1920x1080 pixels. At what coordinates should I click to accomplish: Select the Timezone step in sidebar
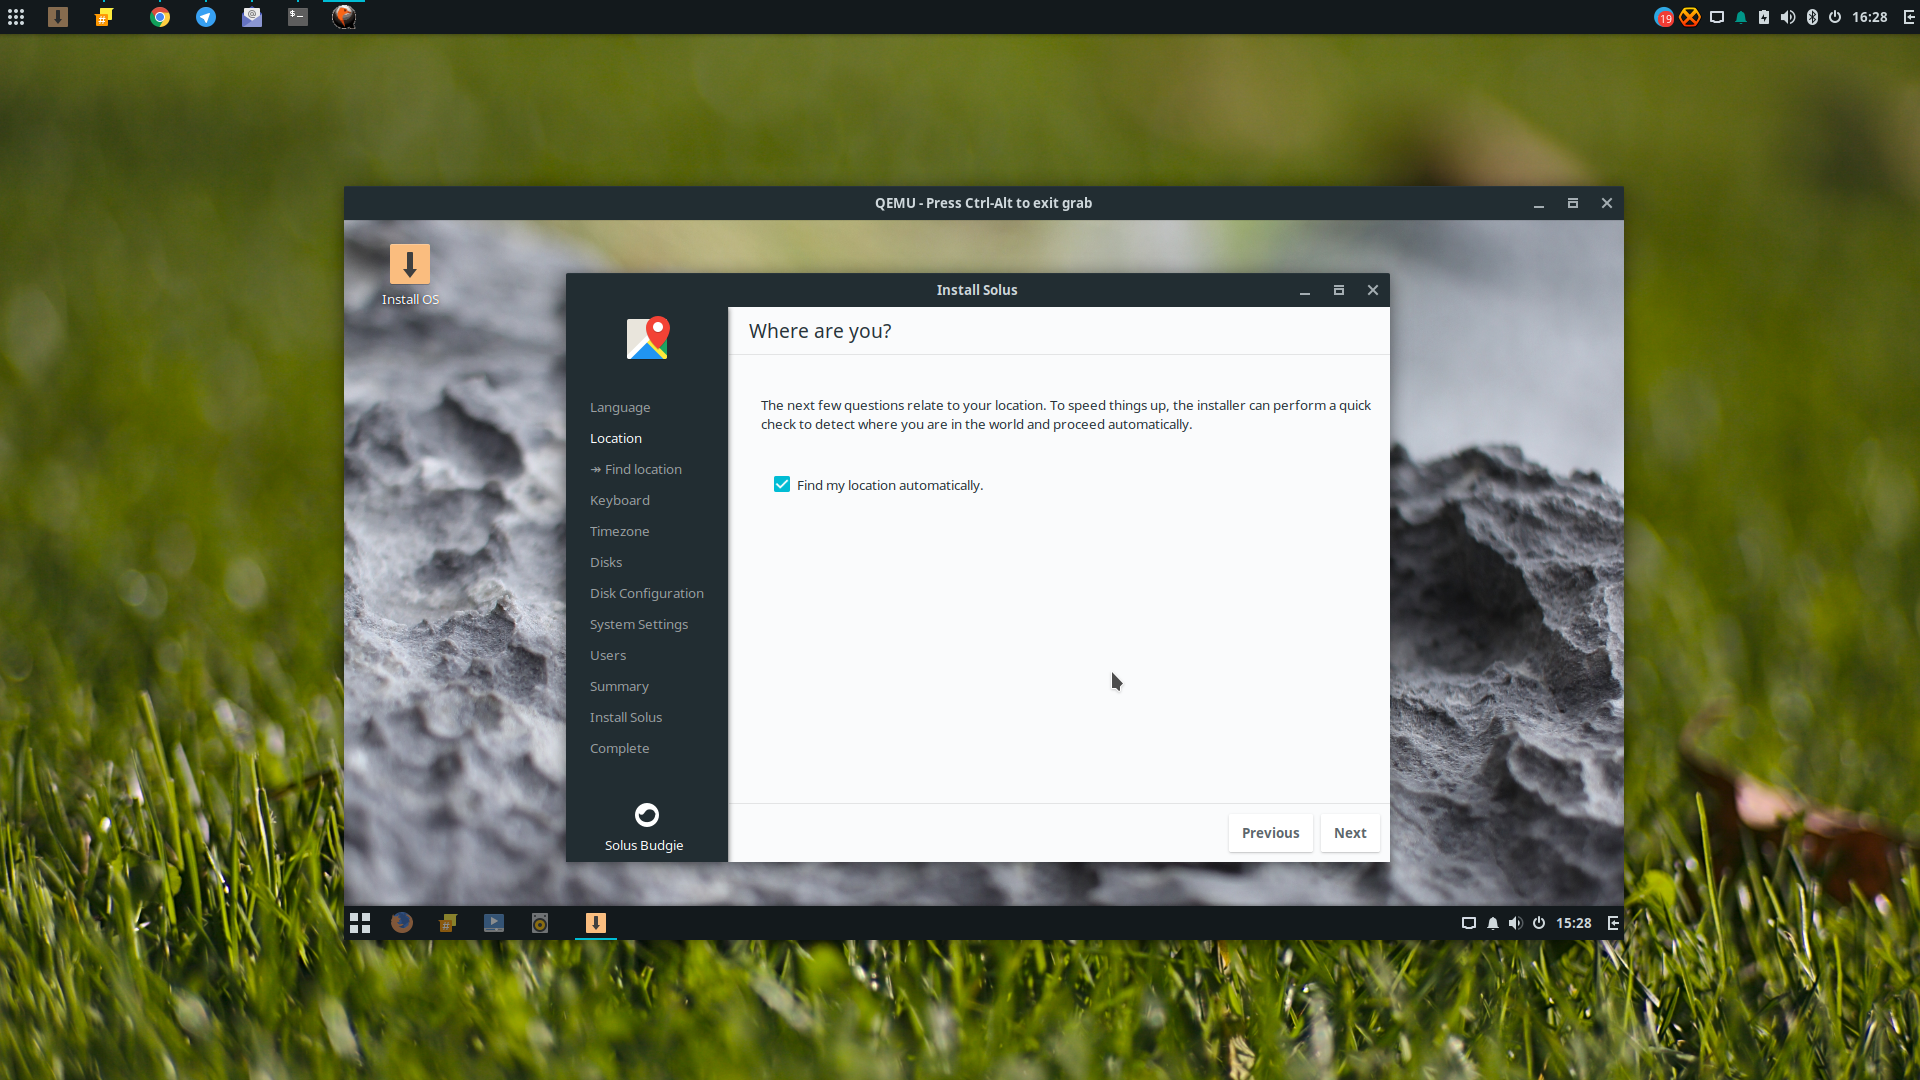pyautogui.click(x=620, y=531)
